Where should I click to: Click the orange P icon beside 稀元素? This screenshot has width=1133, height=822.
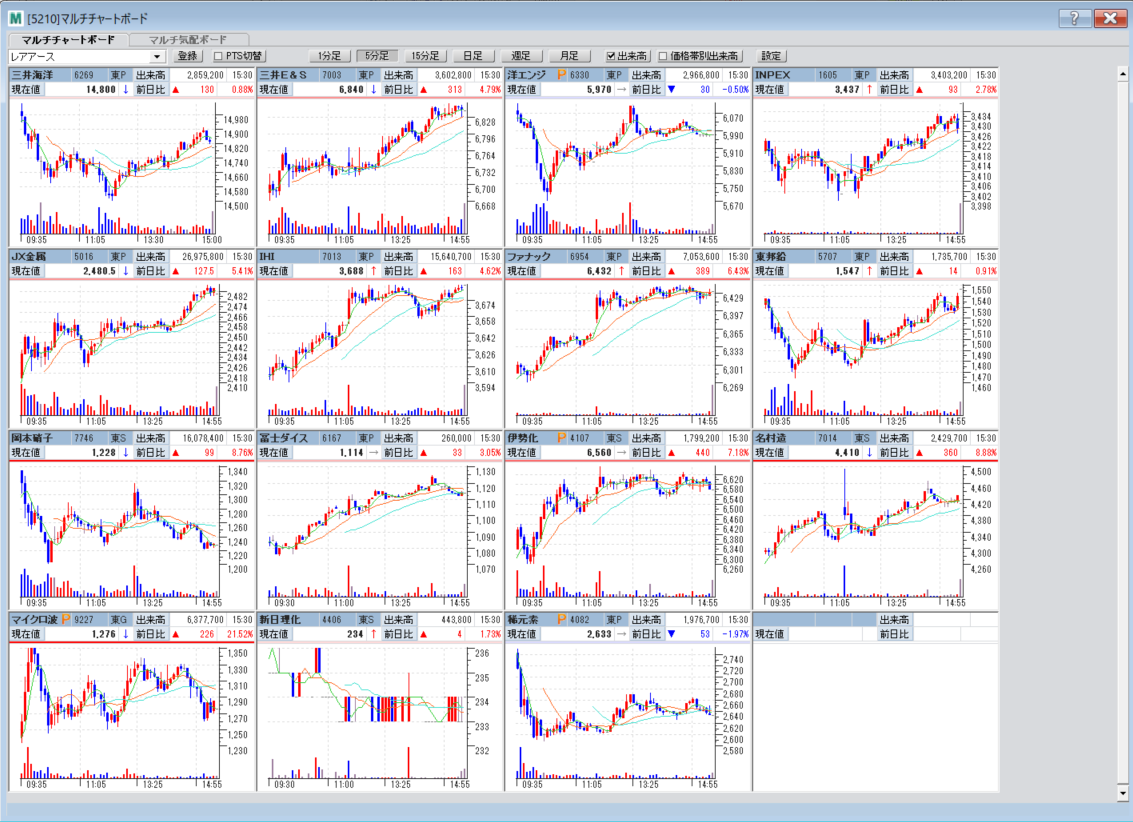(560, 620)
